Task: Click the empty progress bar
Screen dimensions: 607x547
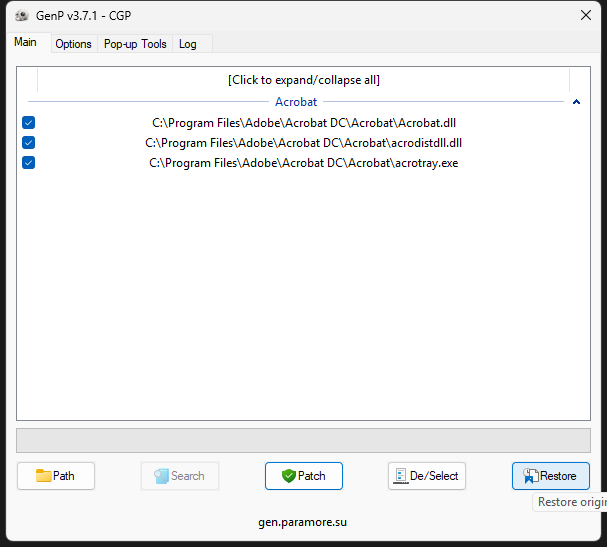Action: pos(303,441)
